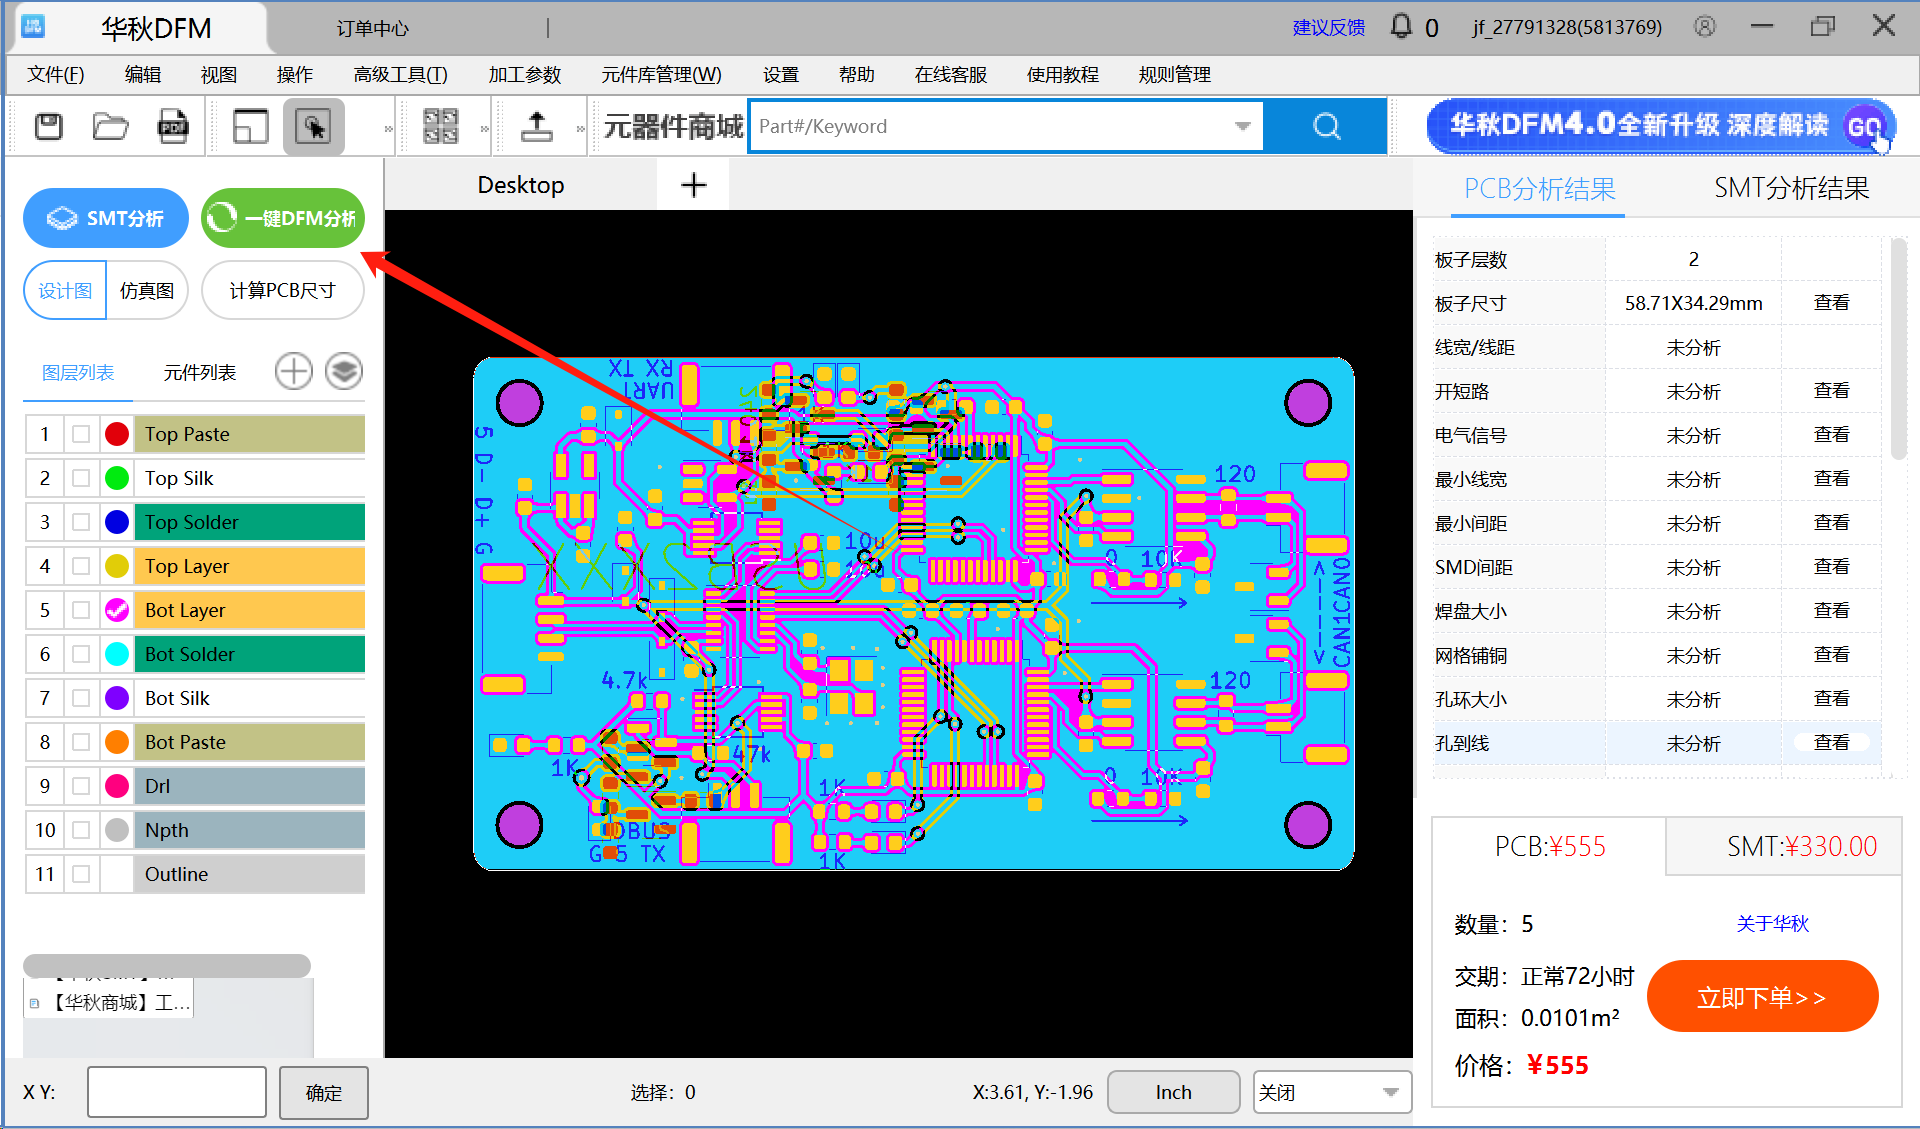The width and height of the screenshot is (1920, 1129).
Task: Expand the overflow chevron after upload icon
Action: tap(580, 128)
